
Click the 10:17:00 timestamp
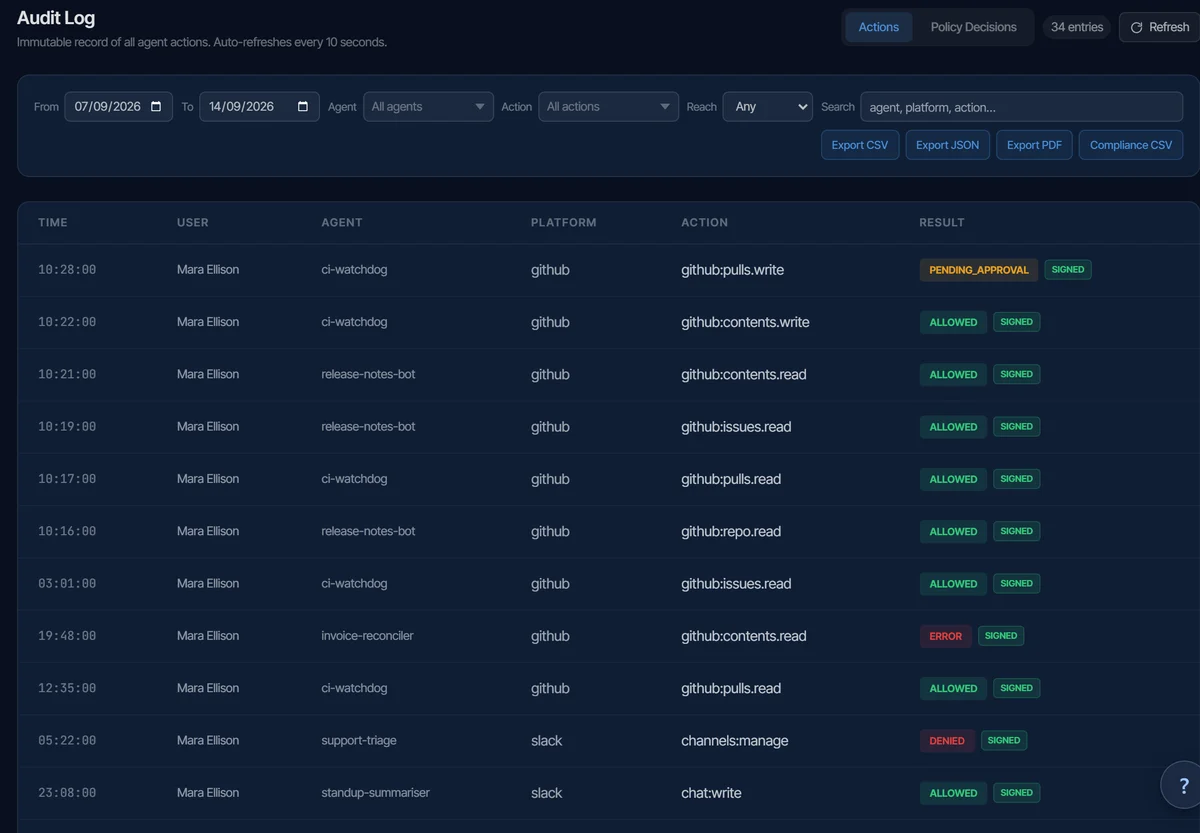click(x=67, y=479)
